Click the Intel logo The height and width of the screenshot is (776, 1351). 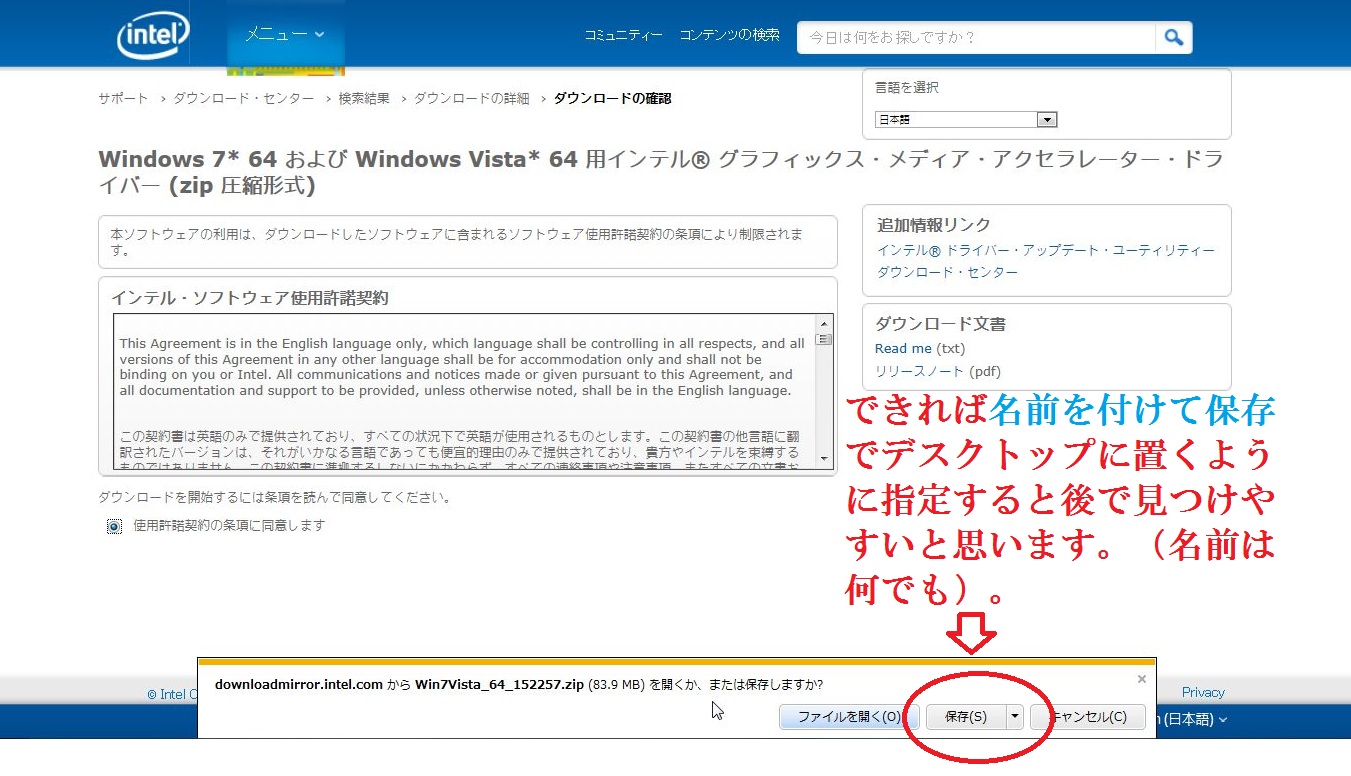pyautogui.click(x=154, y=36)
